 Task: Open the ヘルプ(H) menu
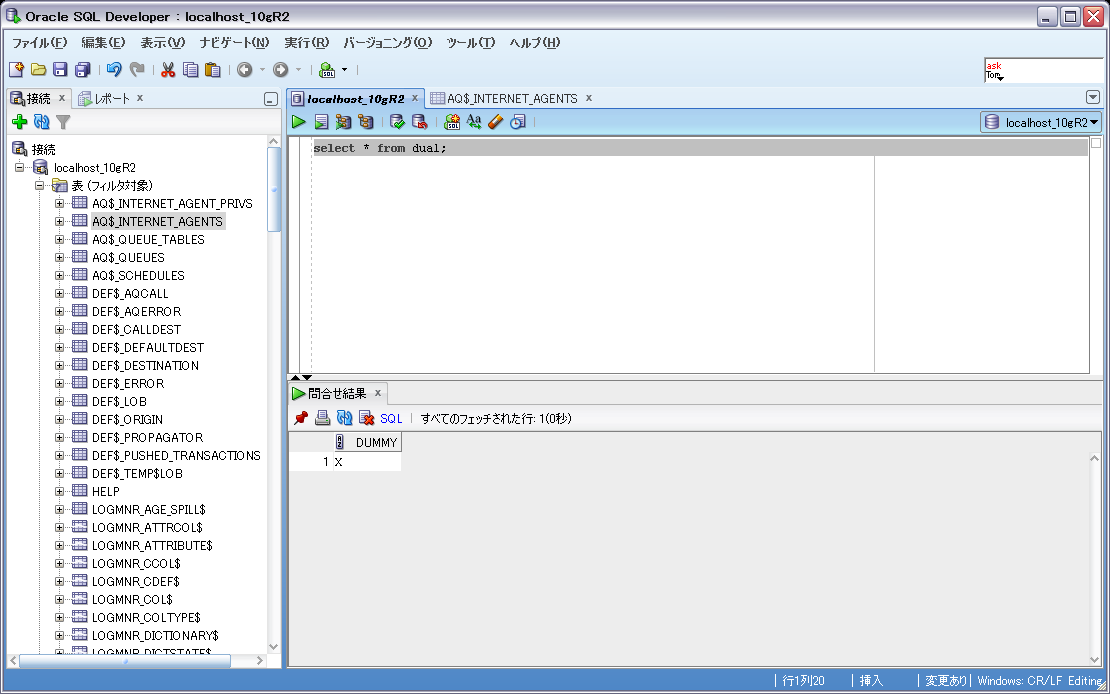click(x=534, y=42)
